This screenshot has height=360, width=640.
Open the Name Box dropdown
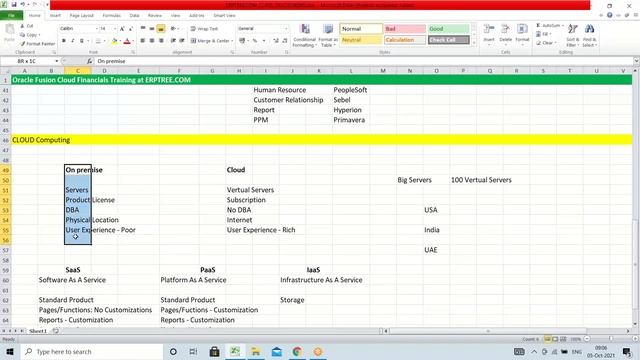[x=57, y=61]
